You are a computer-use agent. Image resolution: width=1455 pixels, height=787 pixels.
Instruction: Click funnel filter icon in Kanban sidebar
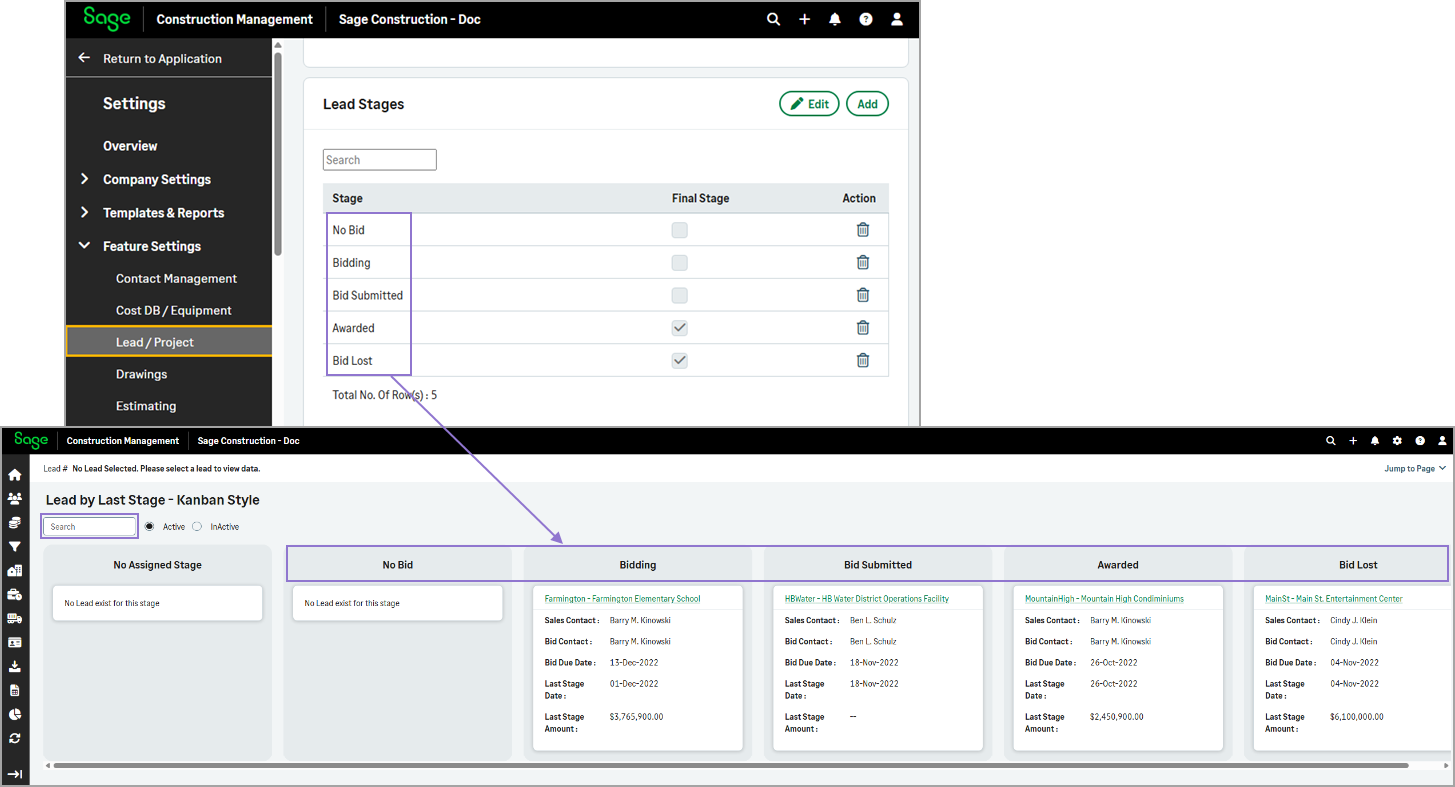pos(15,547)
